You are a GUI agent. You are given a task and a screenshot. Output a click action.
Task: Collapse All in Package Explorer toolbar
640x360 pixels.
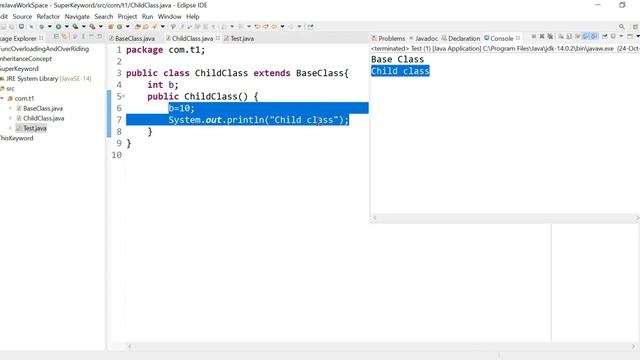pos(56,36)
